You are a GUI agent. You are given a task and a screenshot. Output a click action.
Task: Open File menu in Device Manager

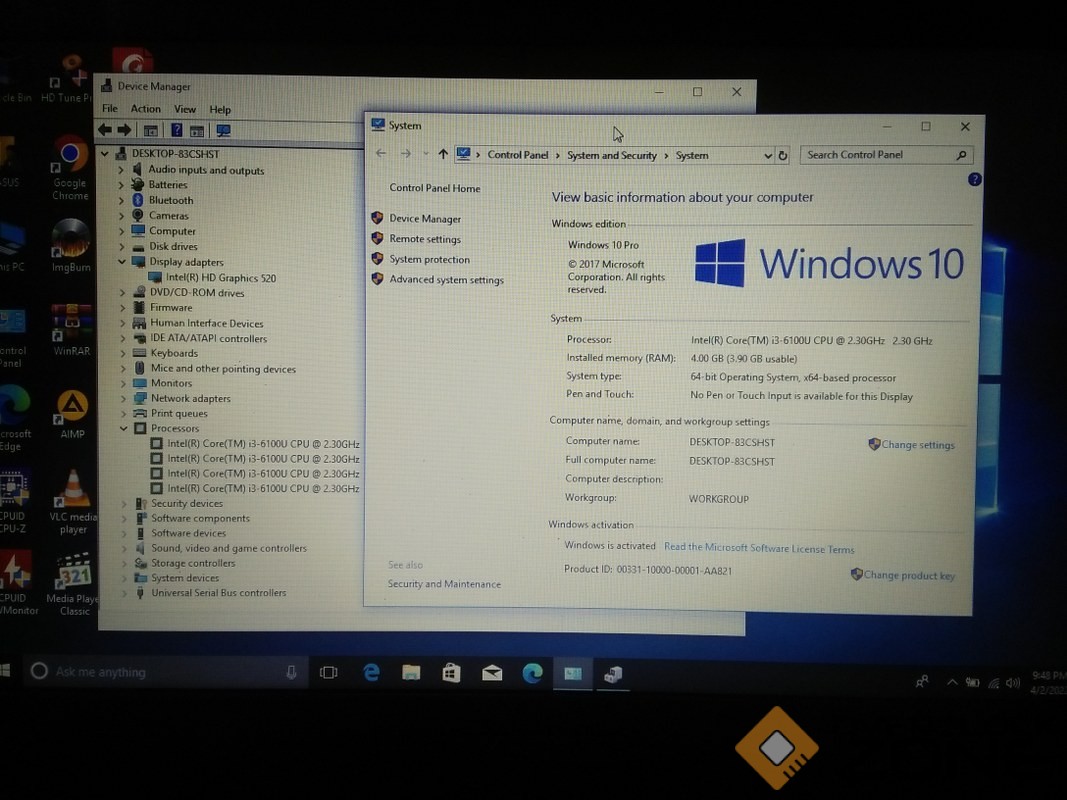[110, 108]
